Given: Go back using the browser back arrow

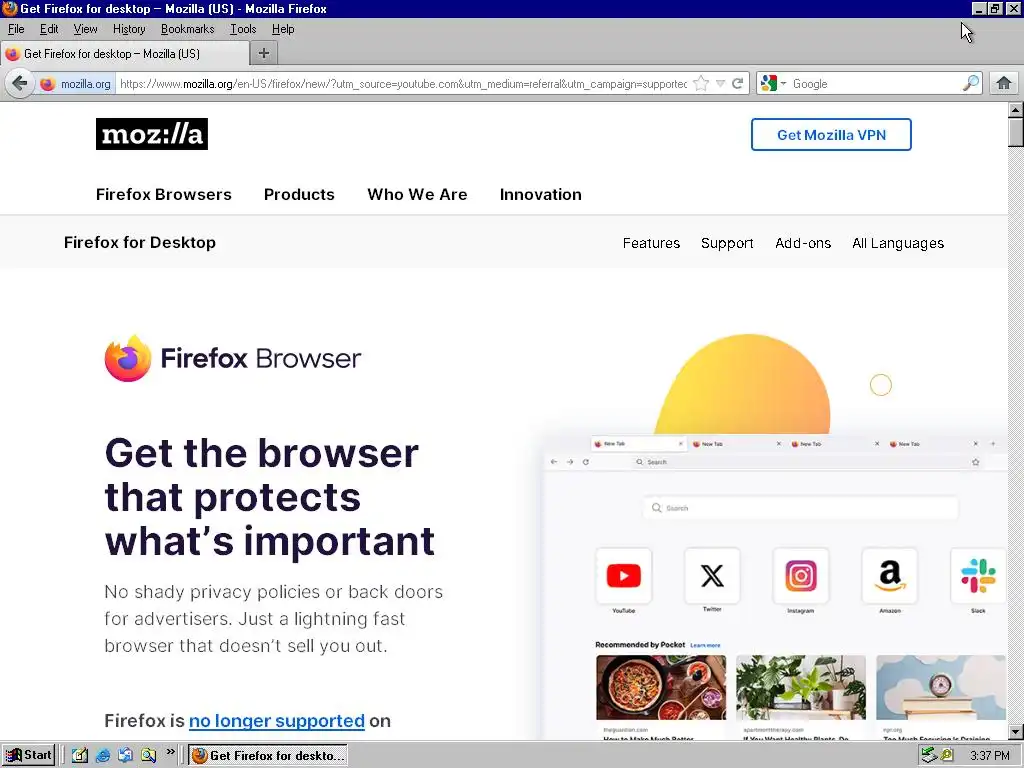Looking at the screenshot, I should [20, 84].
